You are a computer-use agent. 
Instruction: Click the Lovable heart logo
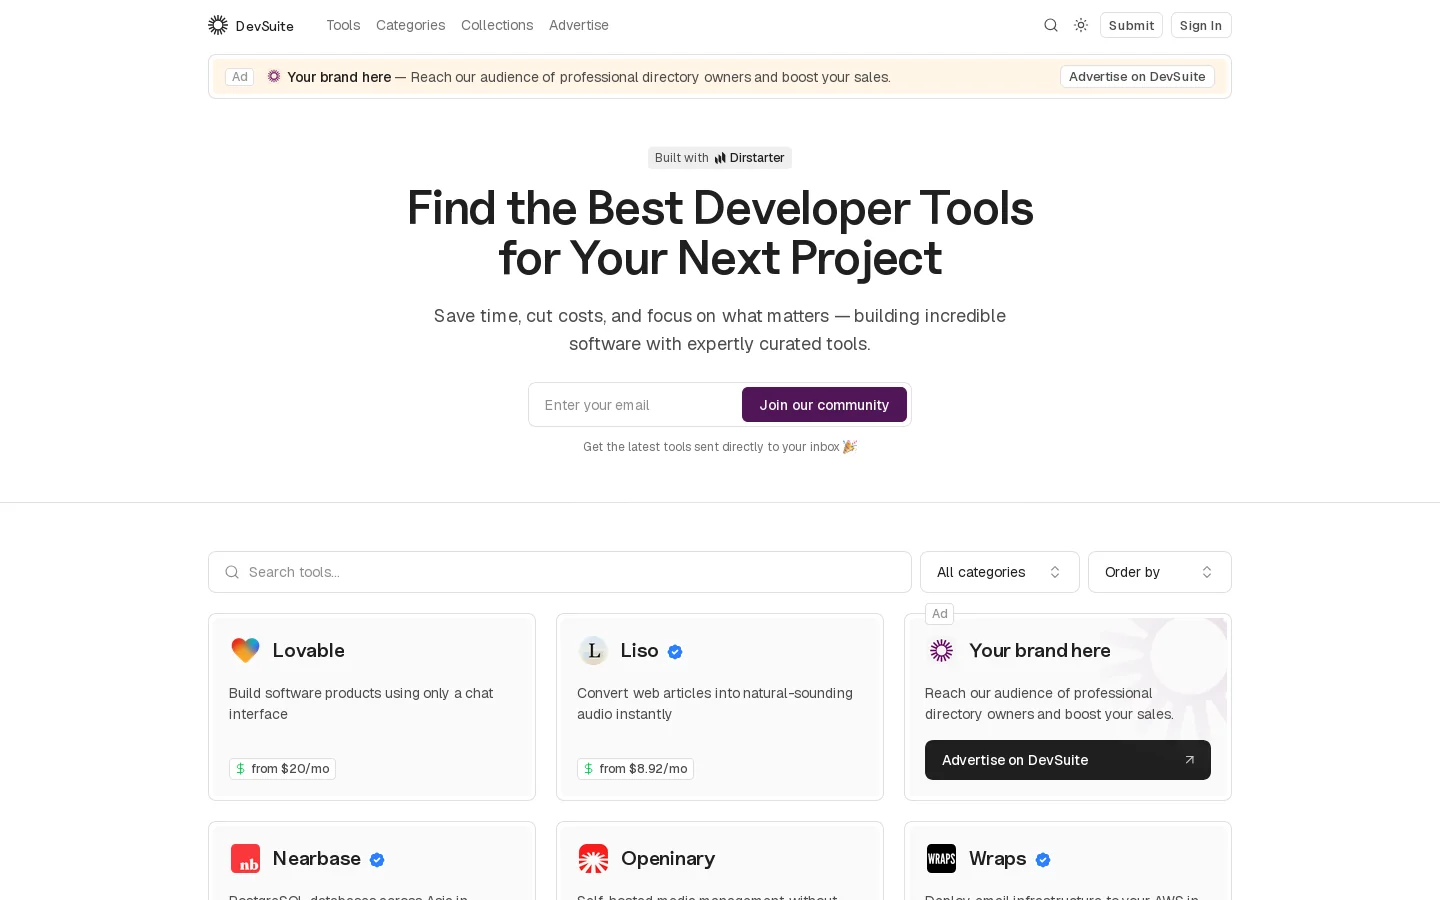(245, 650)
